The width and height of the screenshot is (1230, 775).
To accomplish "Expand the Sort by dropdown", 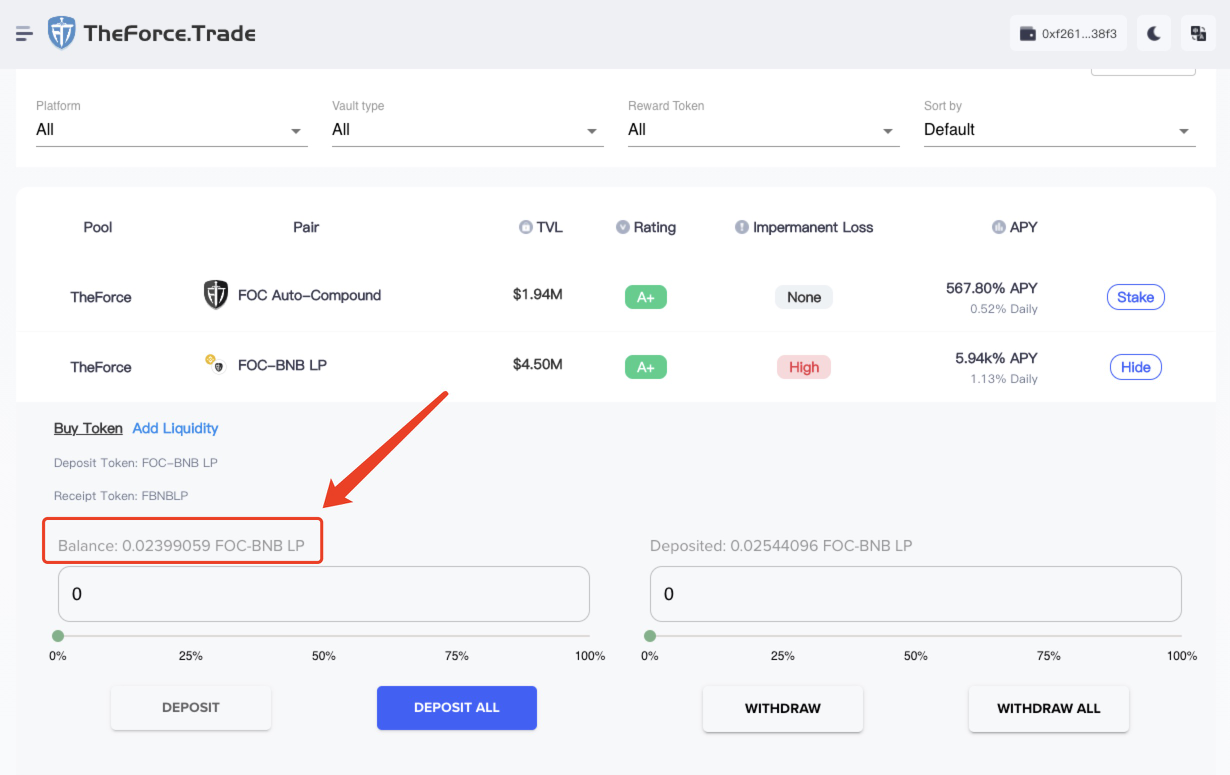I will [1059, 130].
